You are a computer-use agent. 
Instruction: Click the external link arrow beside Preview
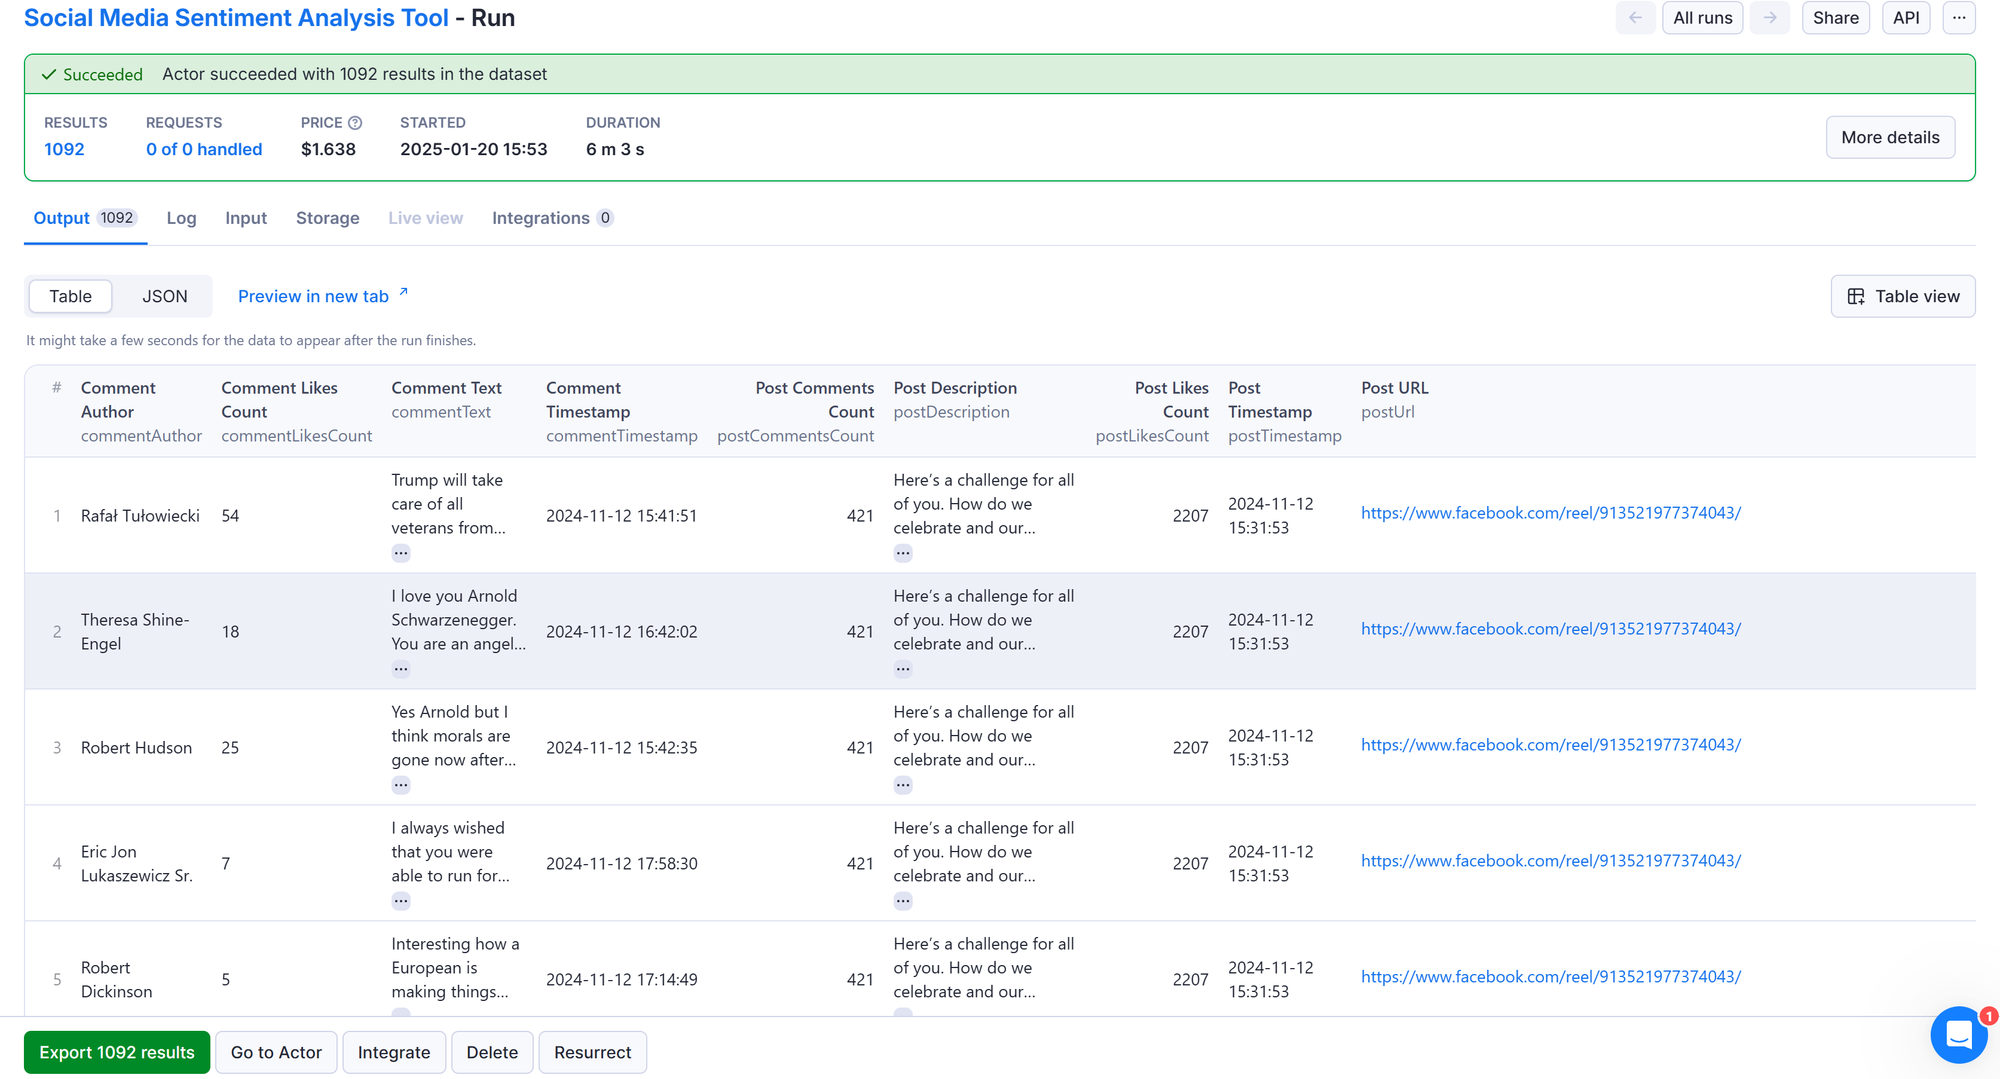[402, 290]
